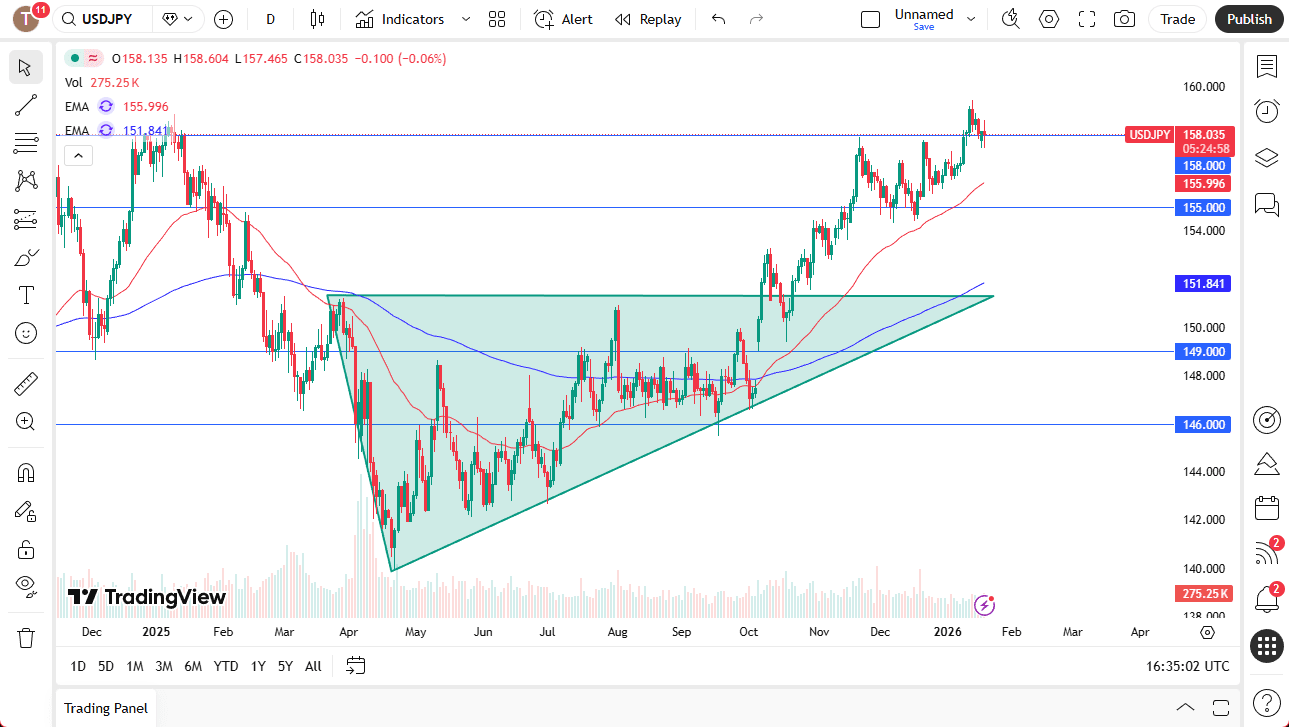Select the 5Y date range
The height and width of the screenshot is (727, 1289).
click(285, 666)
